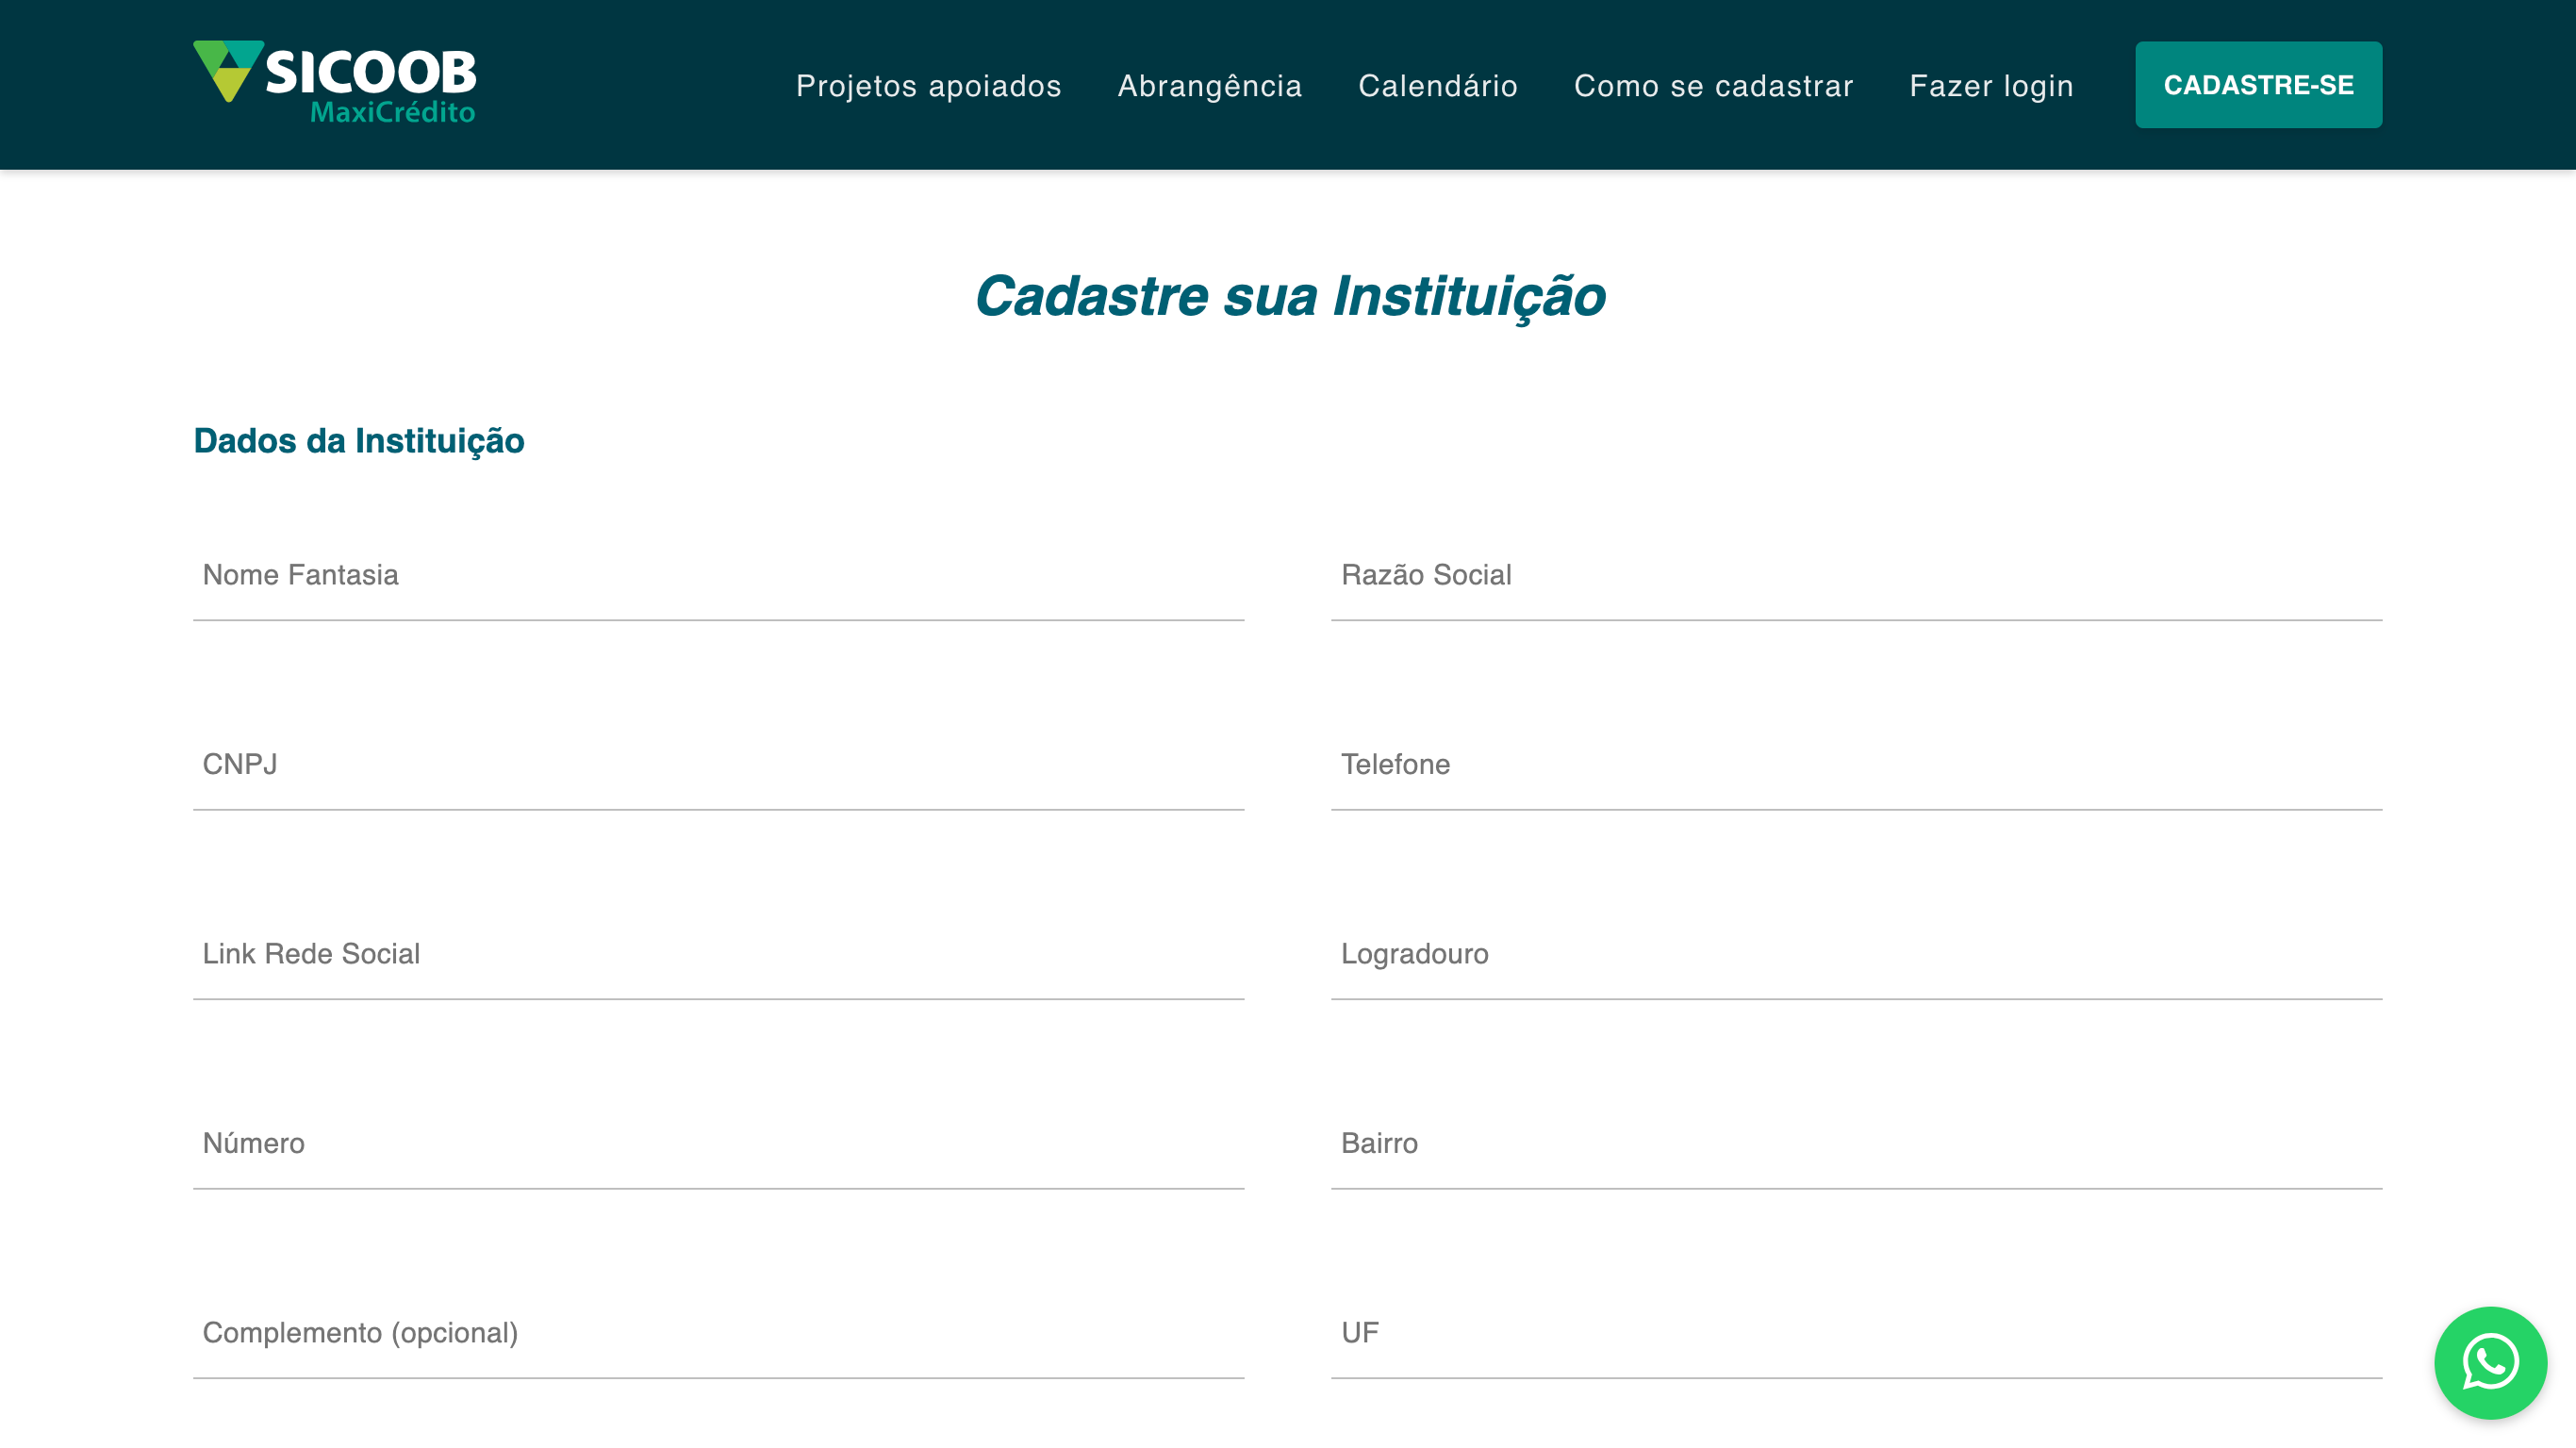Focus the Logradouro input
The width and height of the screenshot is (2576, 1448).
1856,955
